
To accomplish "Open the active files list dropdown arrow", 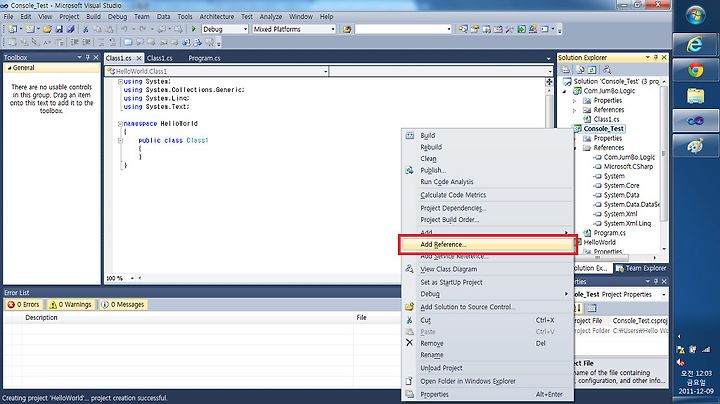I will (548, 58).
